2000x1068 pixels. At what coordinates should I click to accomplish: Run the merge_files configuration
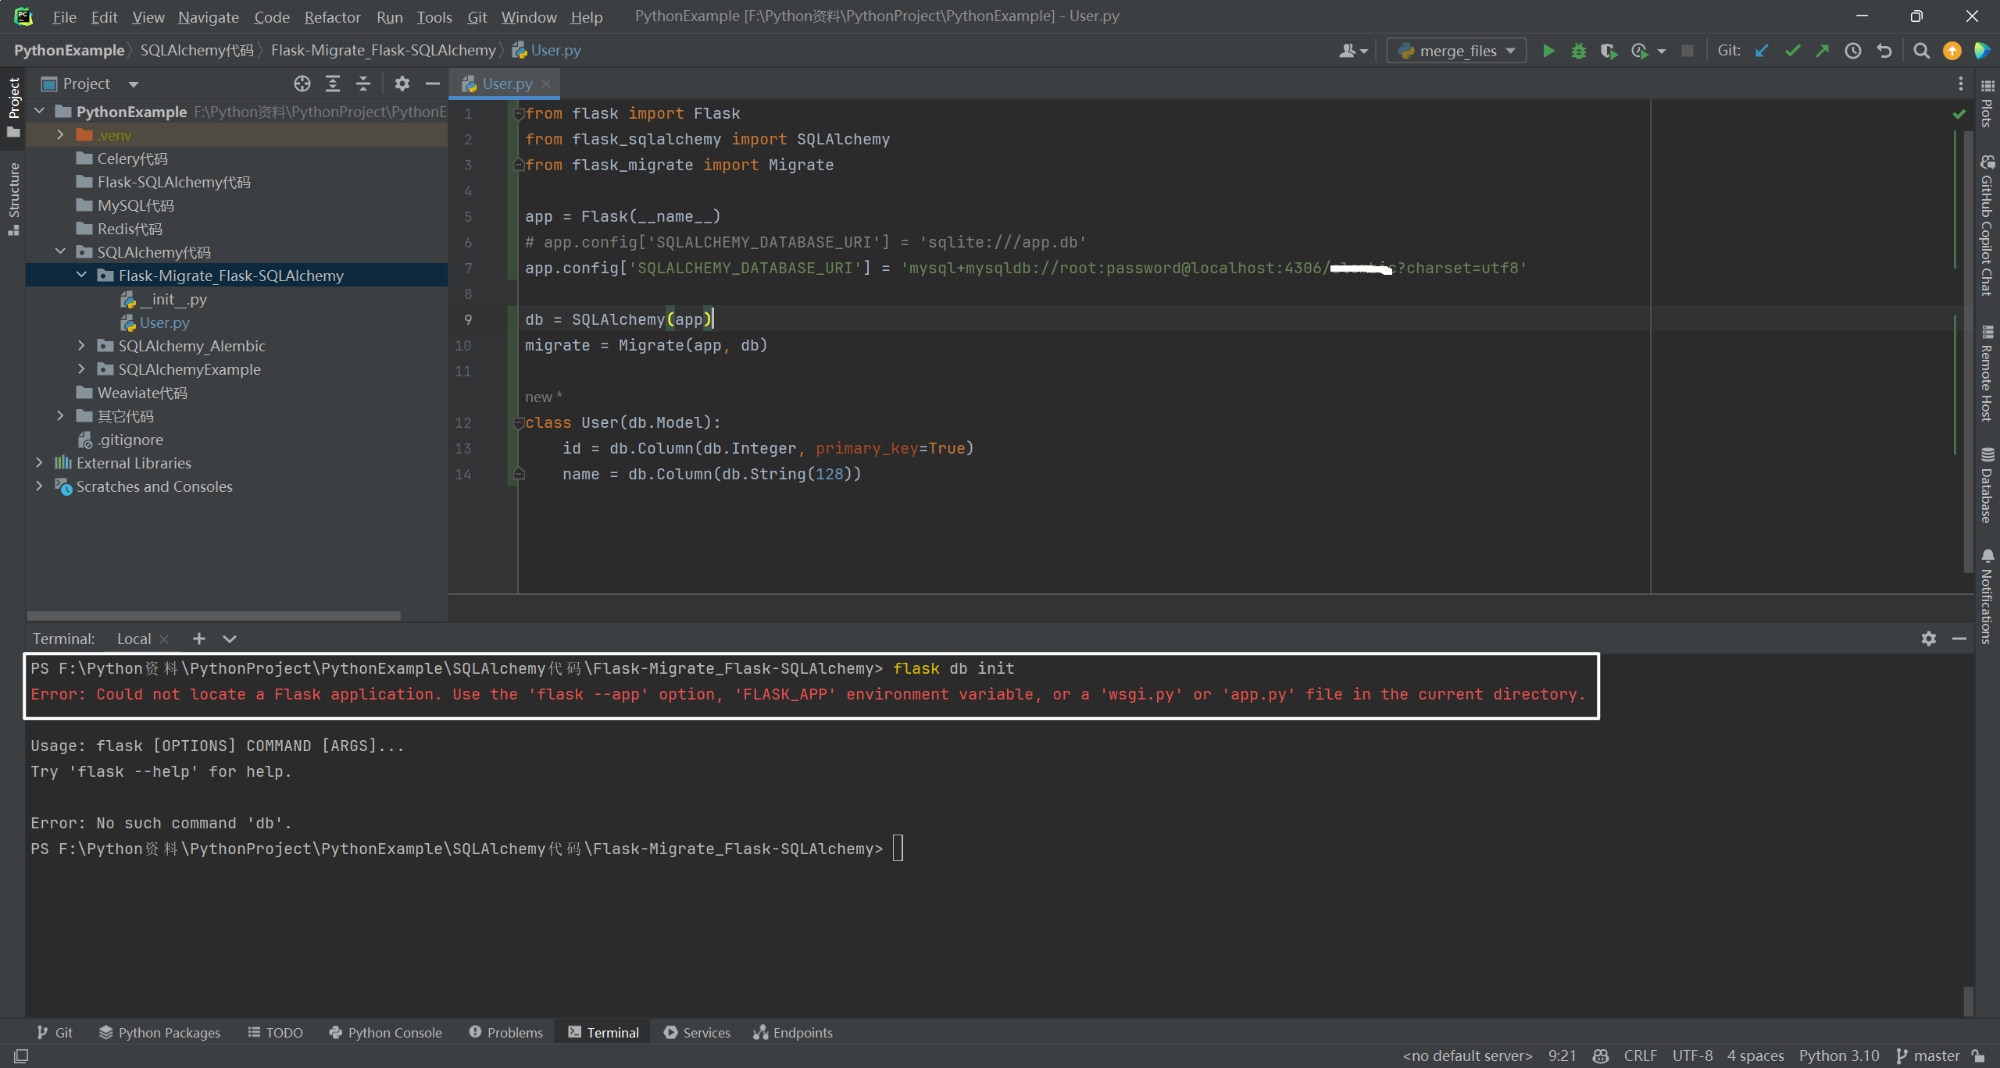click(x=1548, y=50)
